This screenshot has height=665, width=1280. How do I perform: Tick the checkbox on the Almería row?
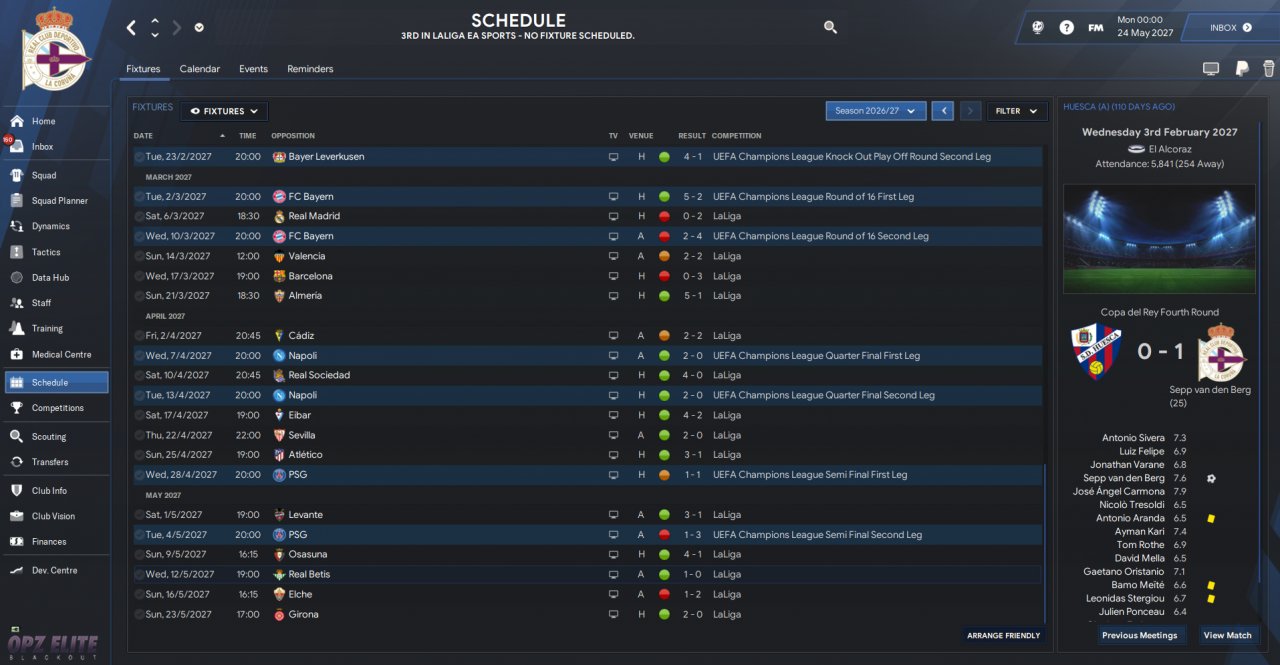pos(139,296)
